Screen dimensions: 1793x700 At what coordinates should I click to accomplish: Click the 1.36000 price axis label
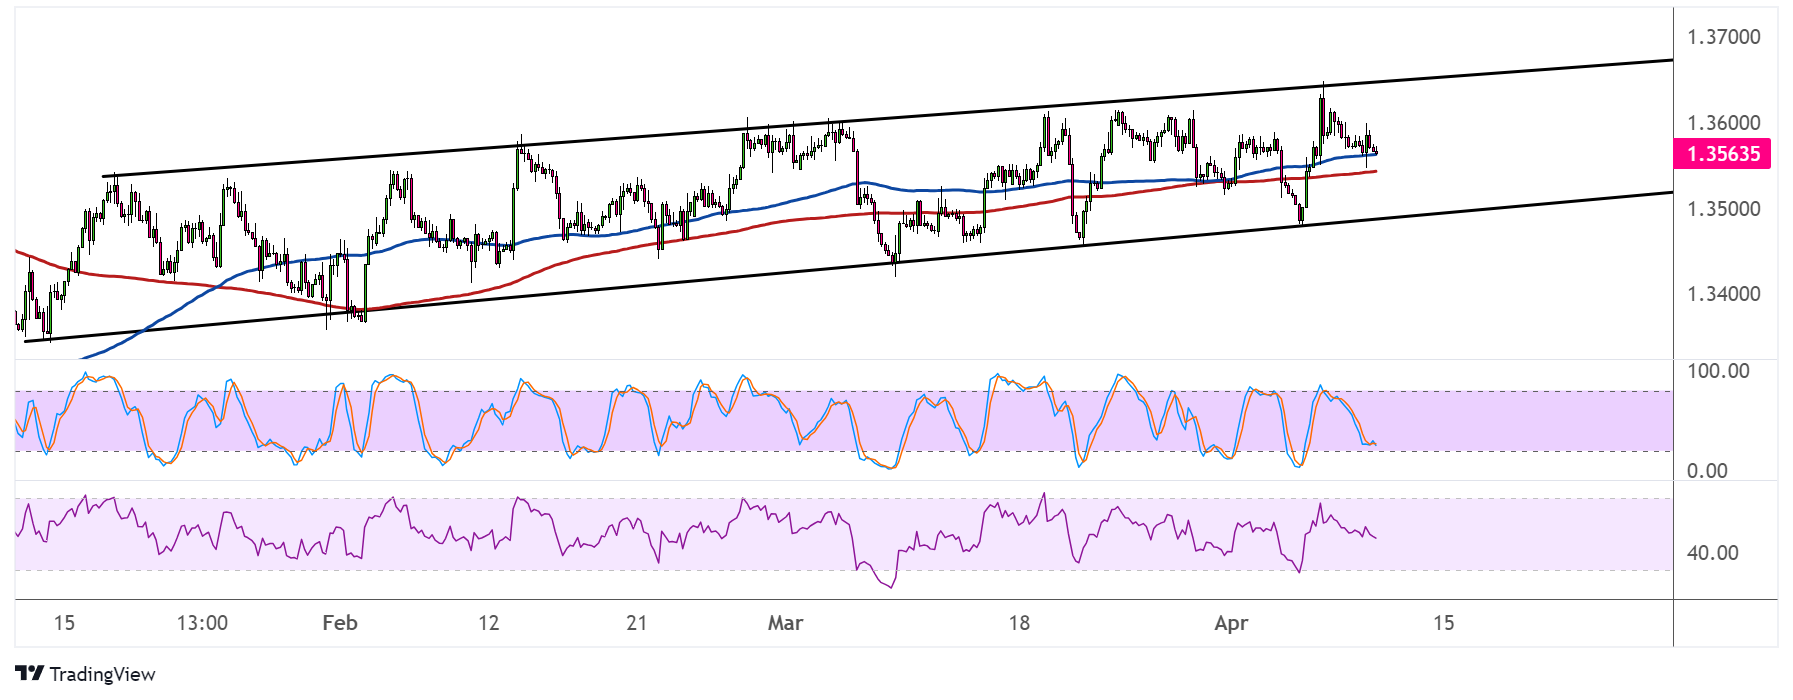tap(1723, 123)
